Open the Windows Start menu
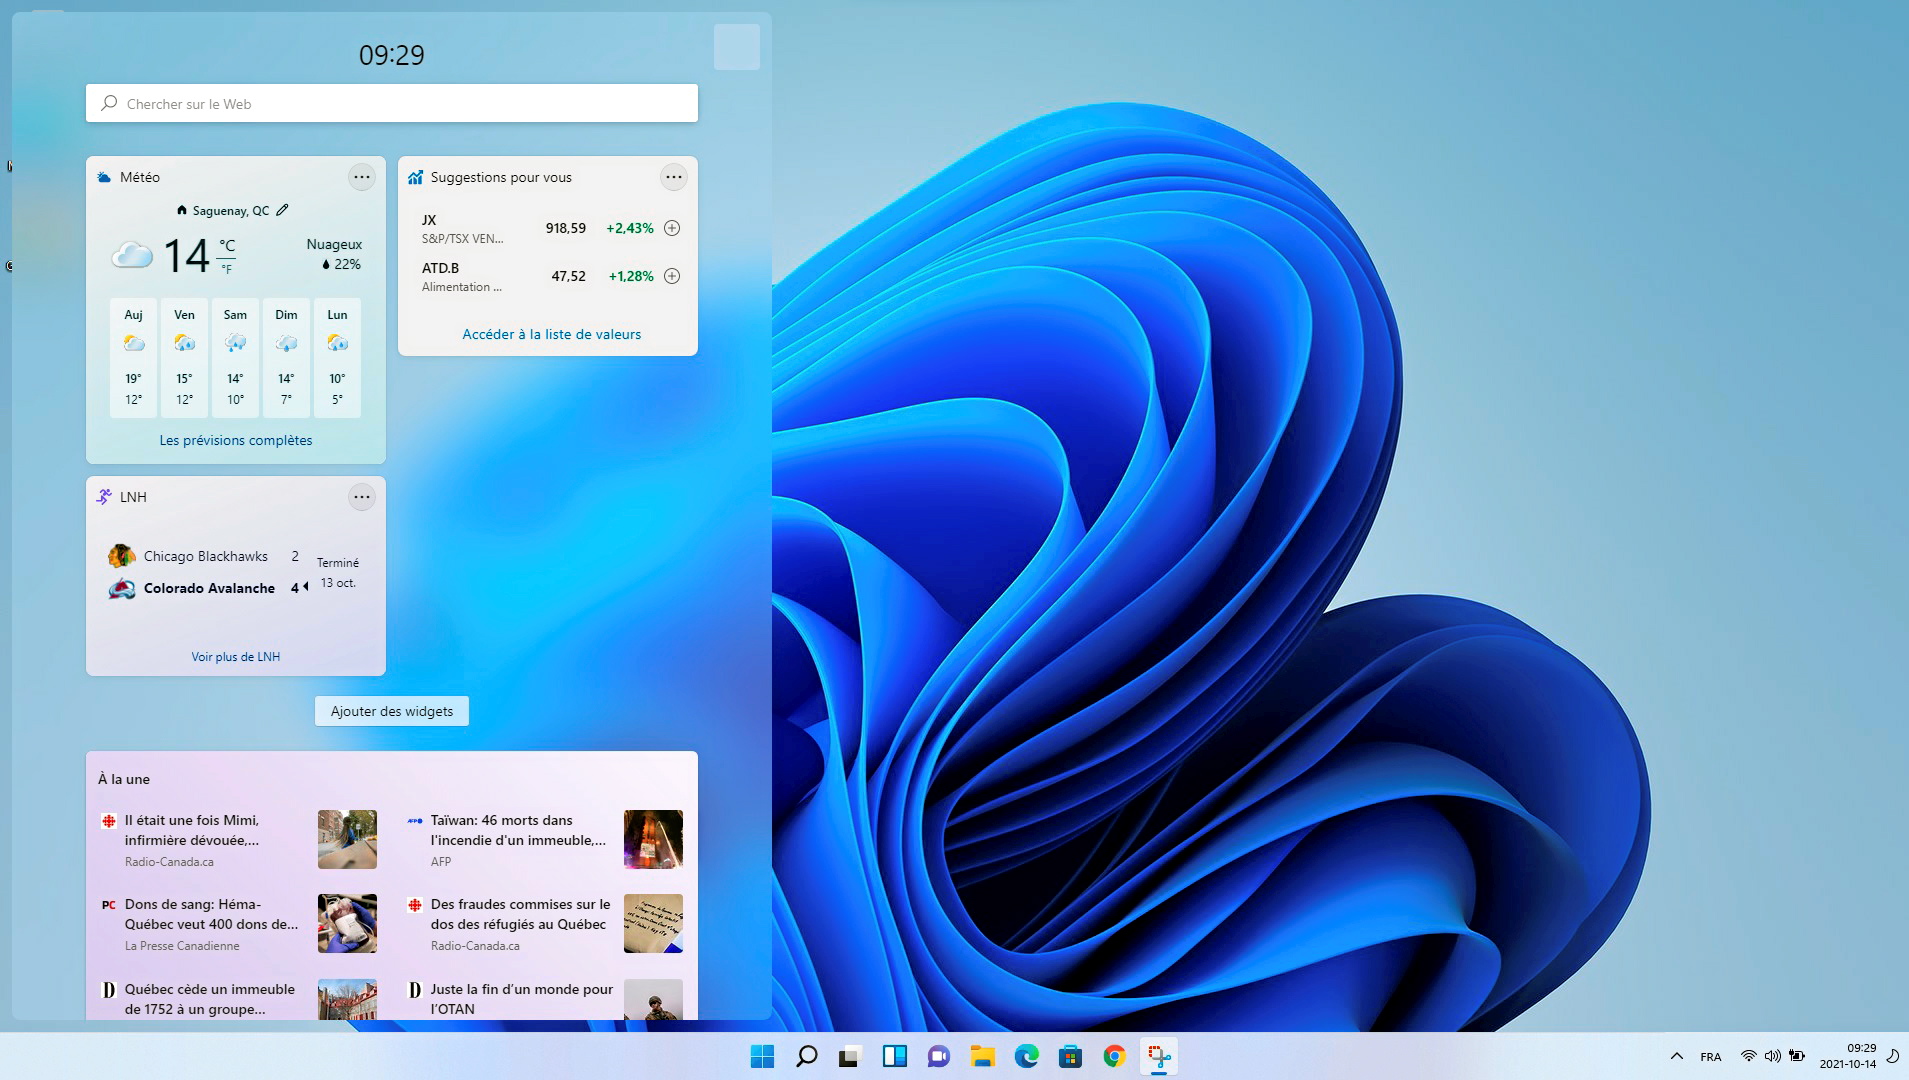Image resolution: width=1909 pixels, height=1080 pixels. (x=762, y=1056)
